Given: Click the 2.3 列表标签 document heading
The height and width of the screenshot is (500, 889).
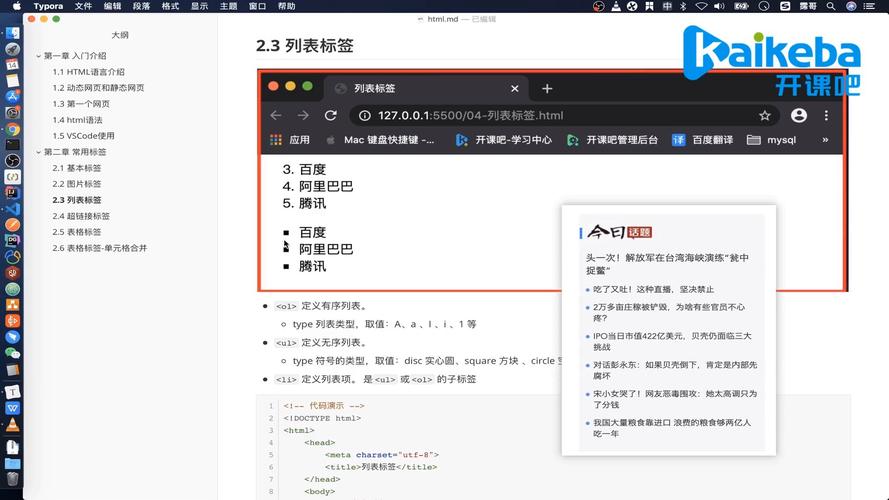Looking at the screenshot, I should pos(305,46).
